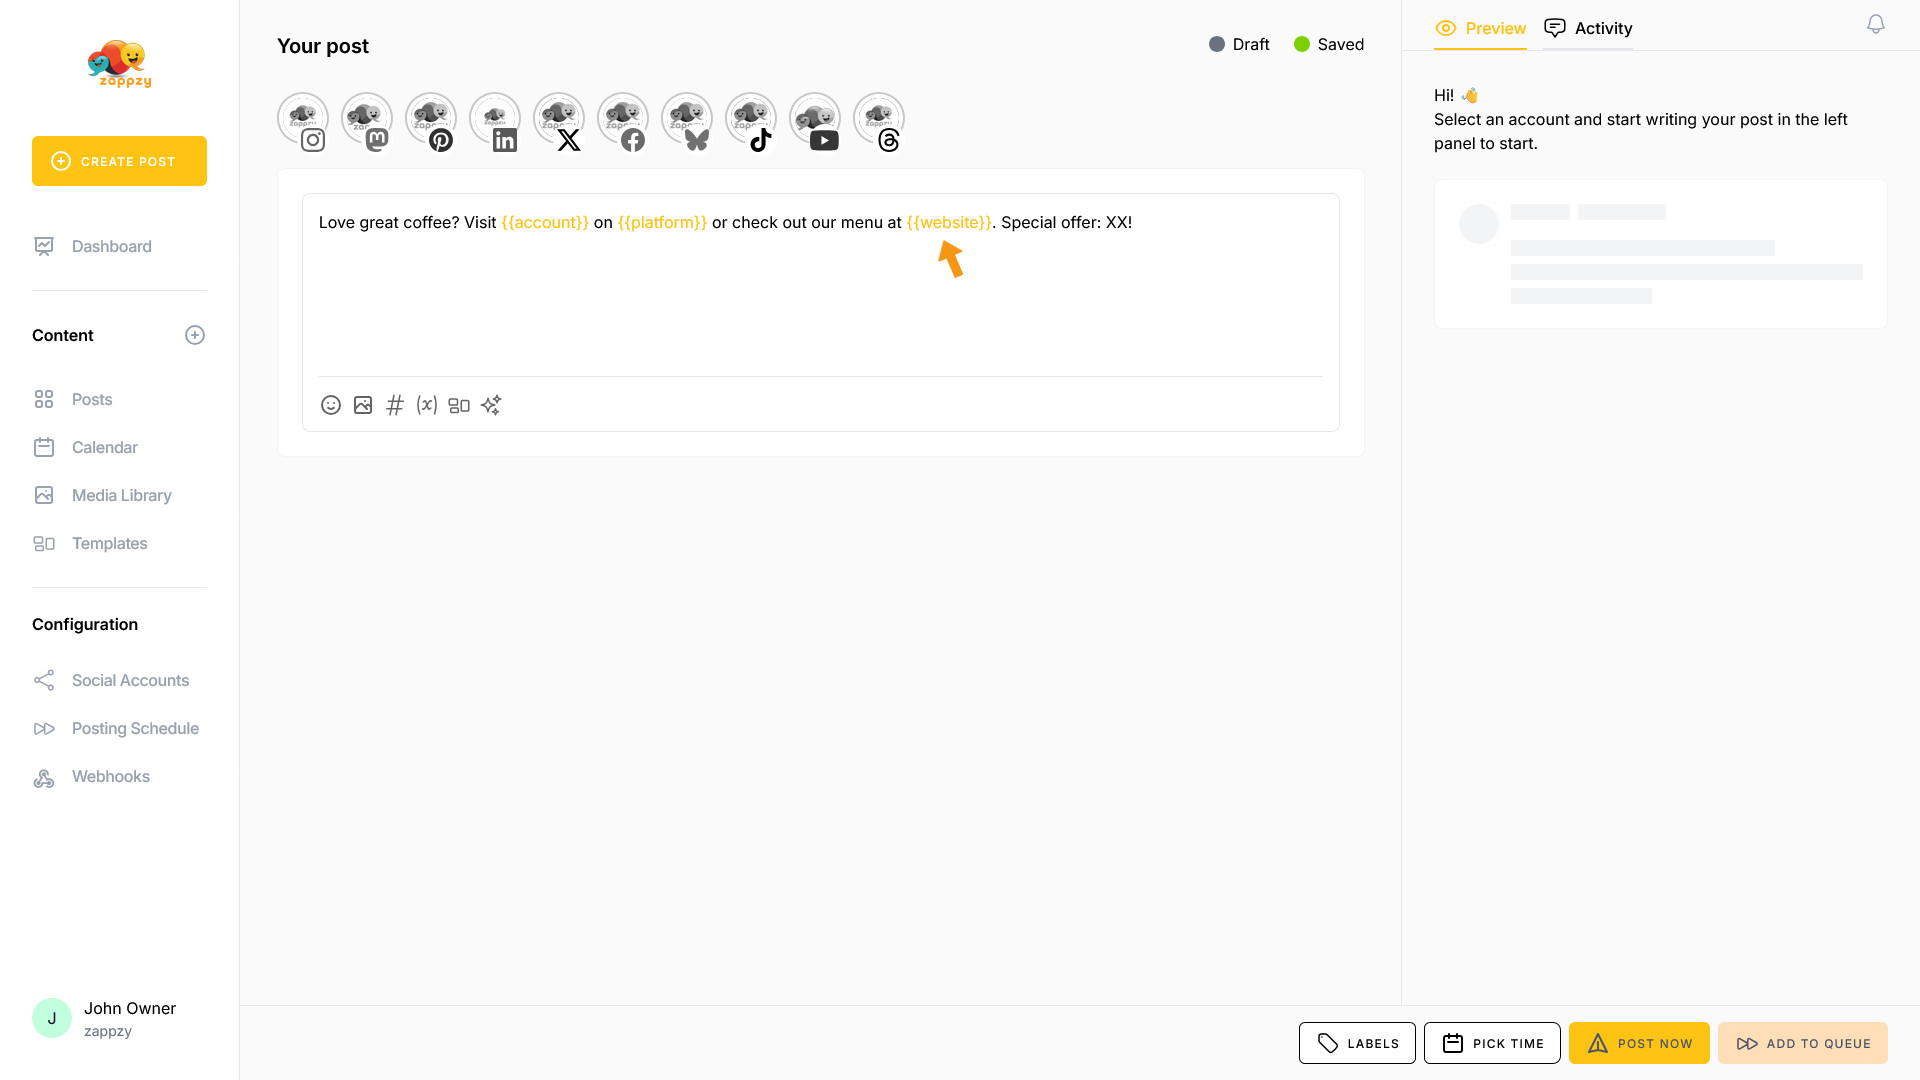Click the AI sparkle assistant icon
1920x1080 pixels.
point(491,405)
